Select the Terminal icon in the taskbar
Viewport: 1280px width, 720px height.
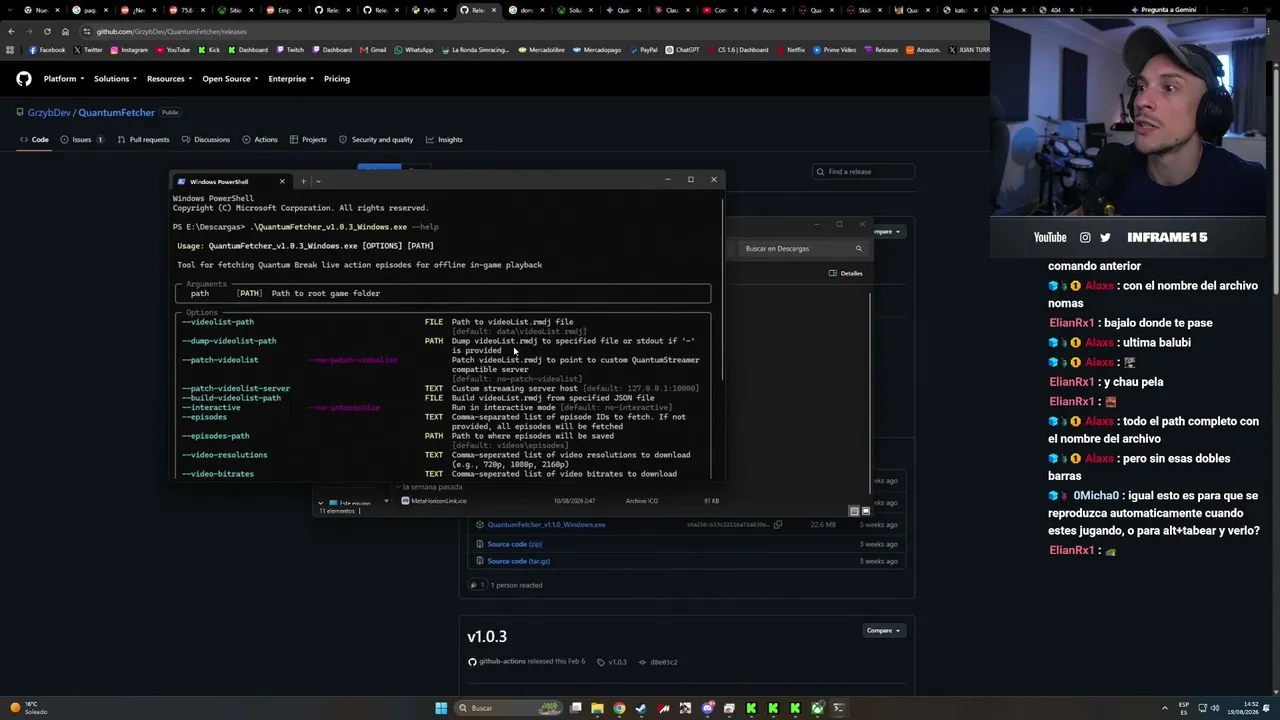[839, 708]
